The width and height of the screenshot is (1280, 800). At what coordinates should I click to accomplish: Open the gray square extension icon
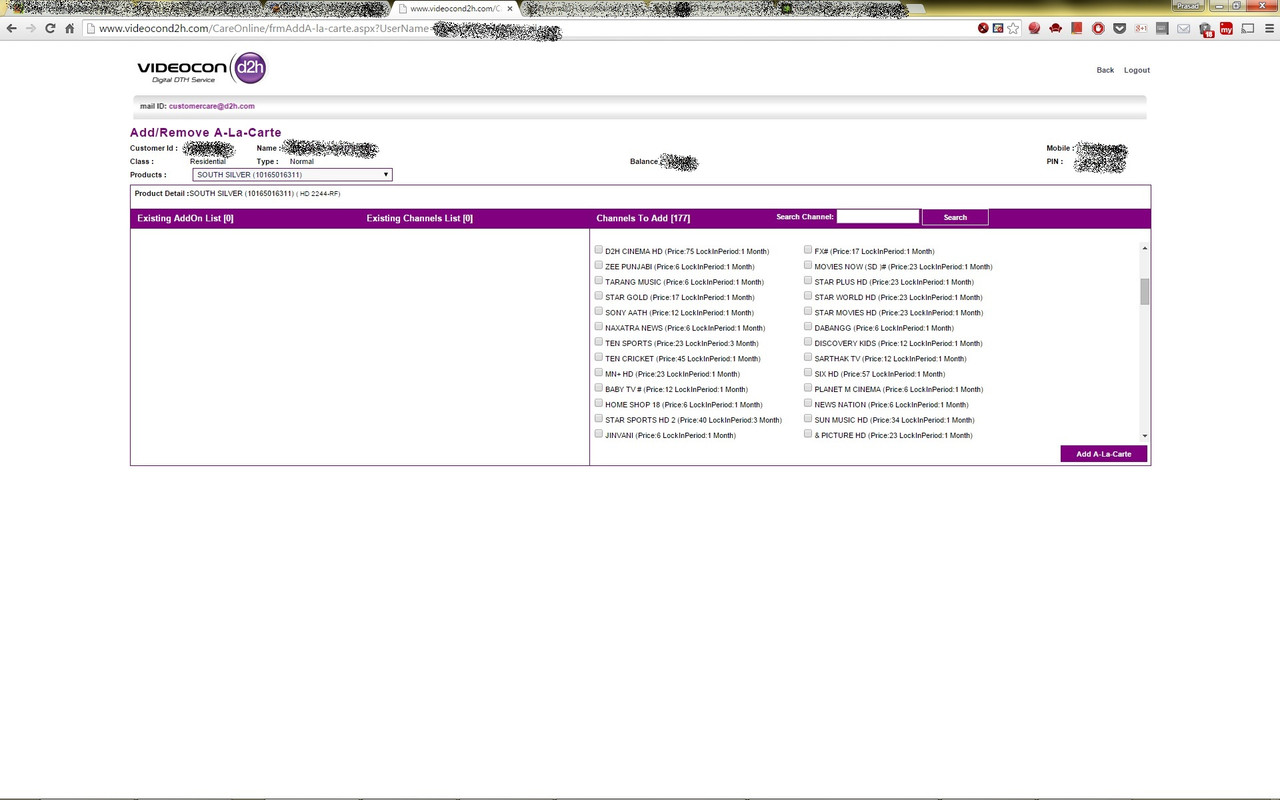1162,29
